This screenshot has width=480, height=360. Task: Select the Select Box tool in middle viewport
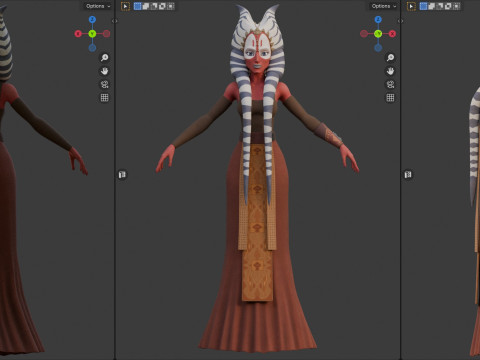click(x=125, y=6)
